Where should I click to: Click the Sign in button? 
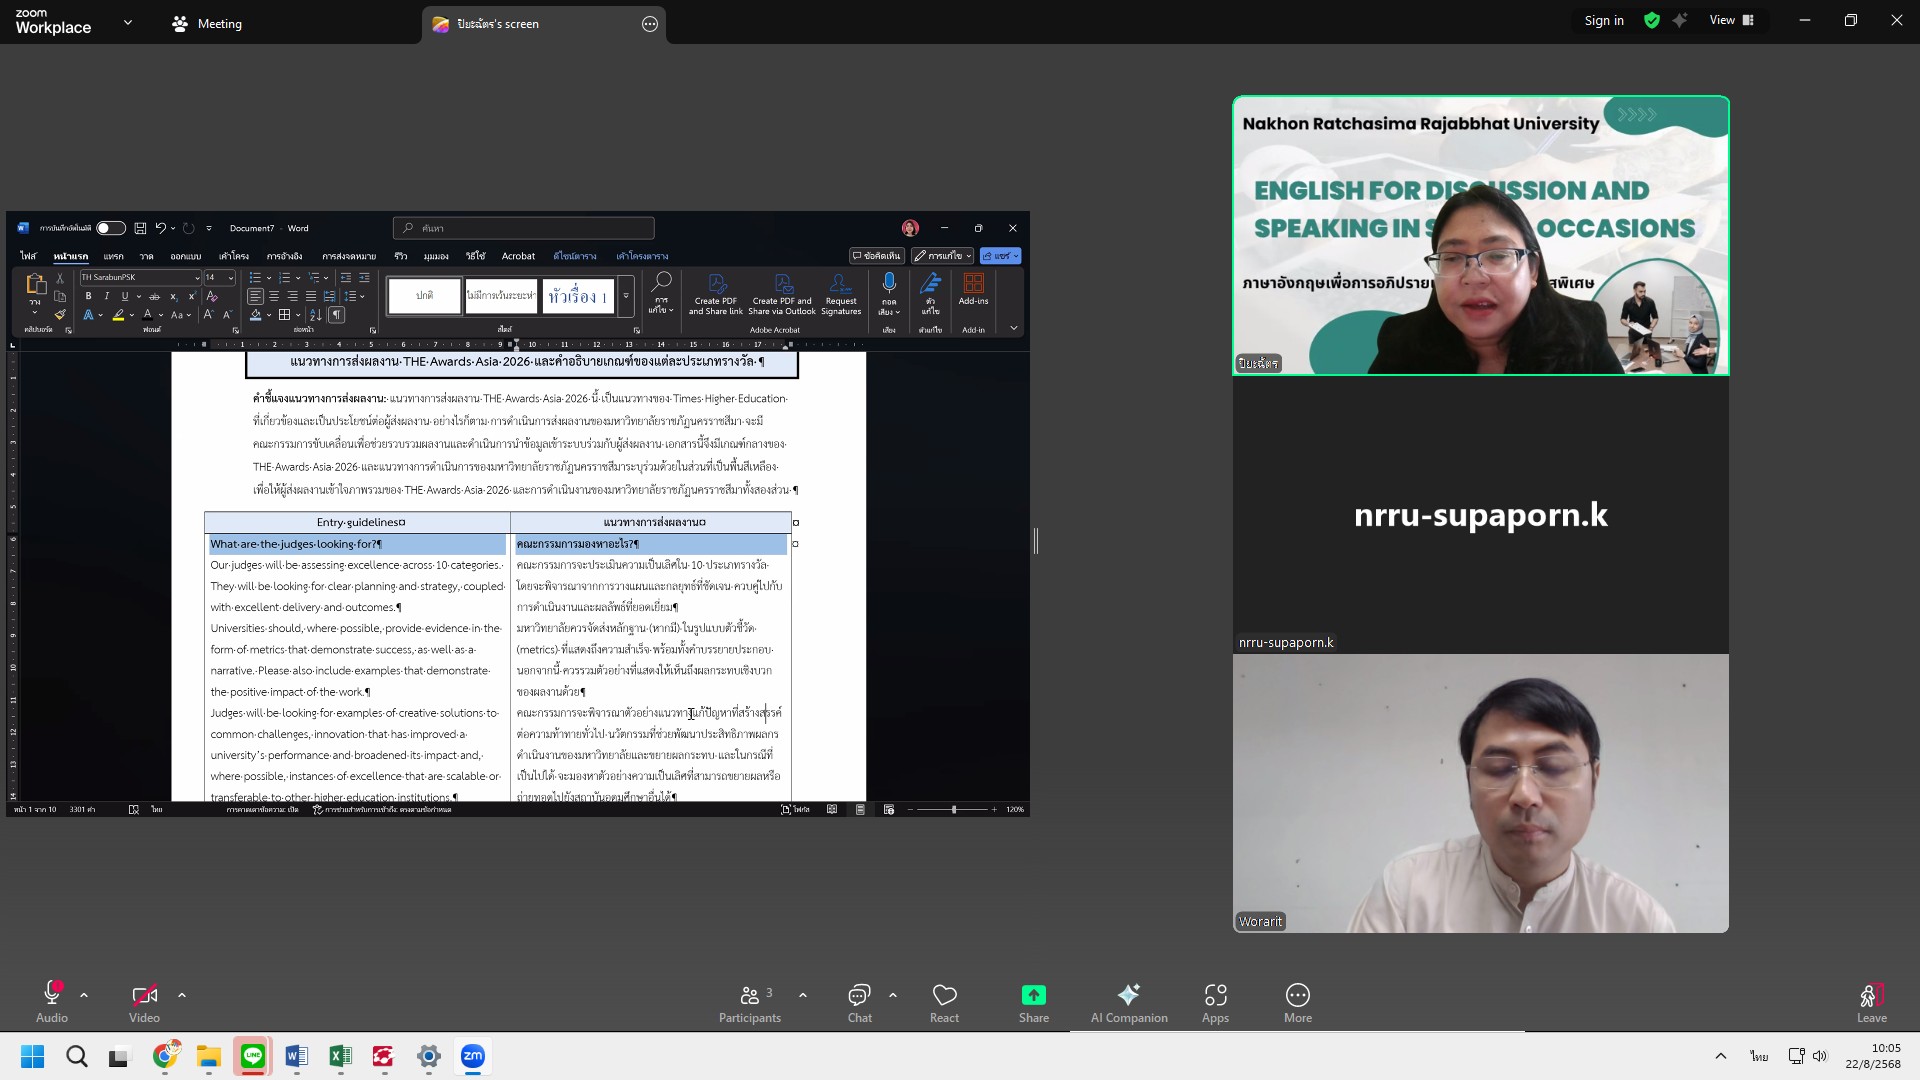tap(1603, 20)
